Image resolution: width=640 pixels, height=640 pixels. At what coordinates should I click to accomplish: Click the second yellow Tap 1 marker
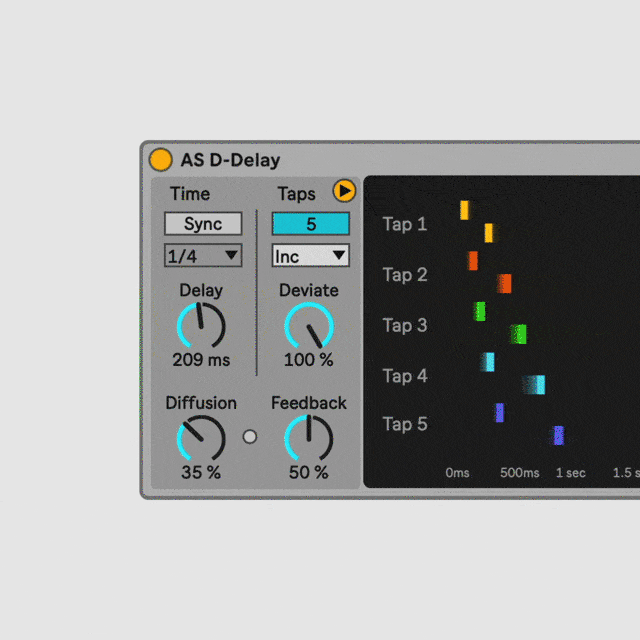coord(489,233)
